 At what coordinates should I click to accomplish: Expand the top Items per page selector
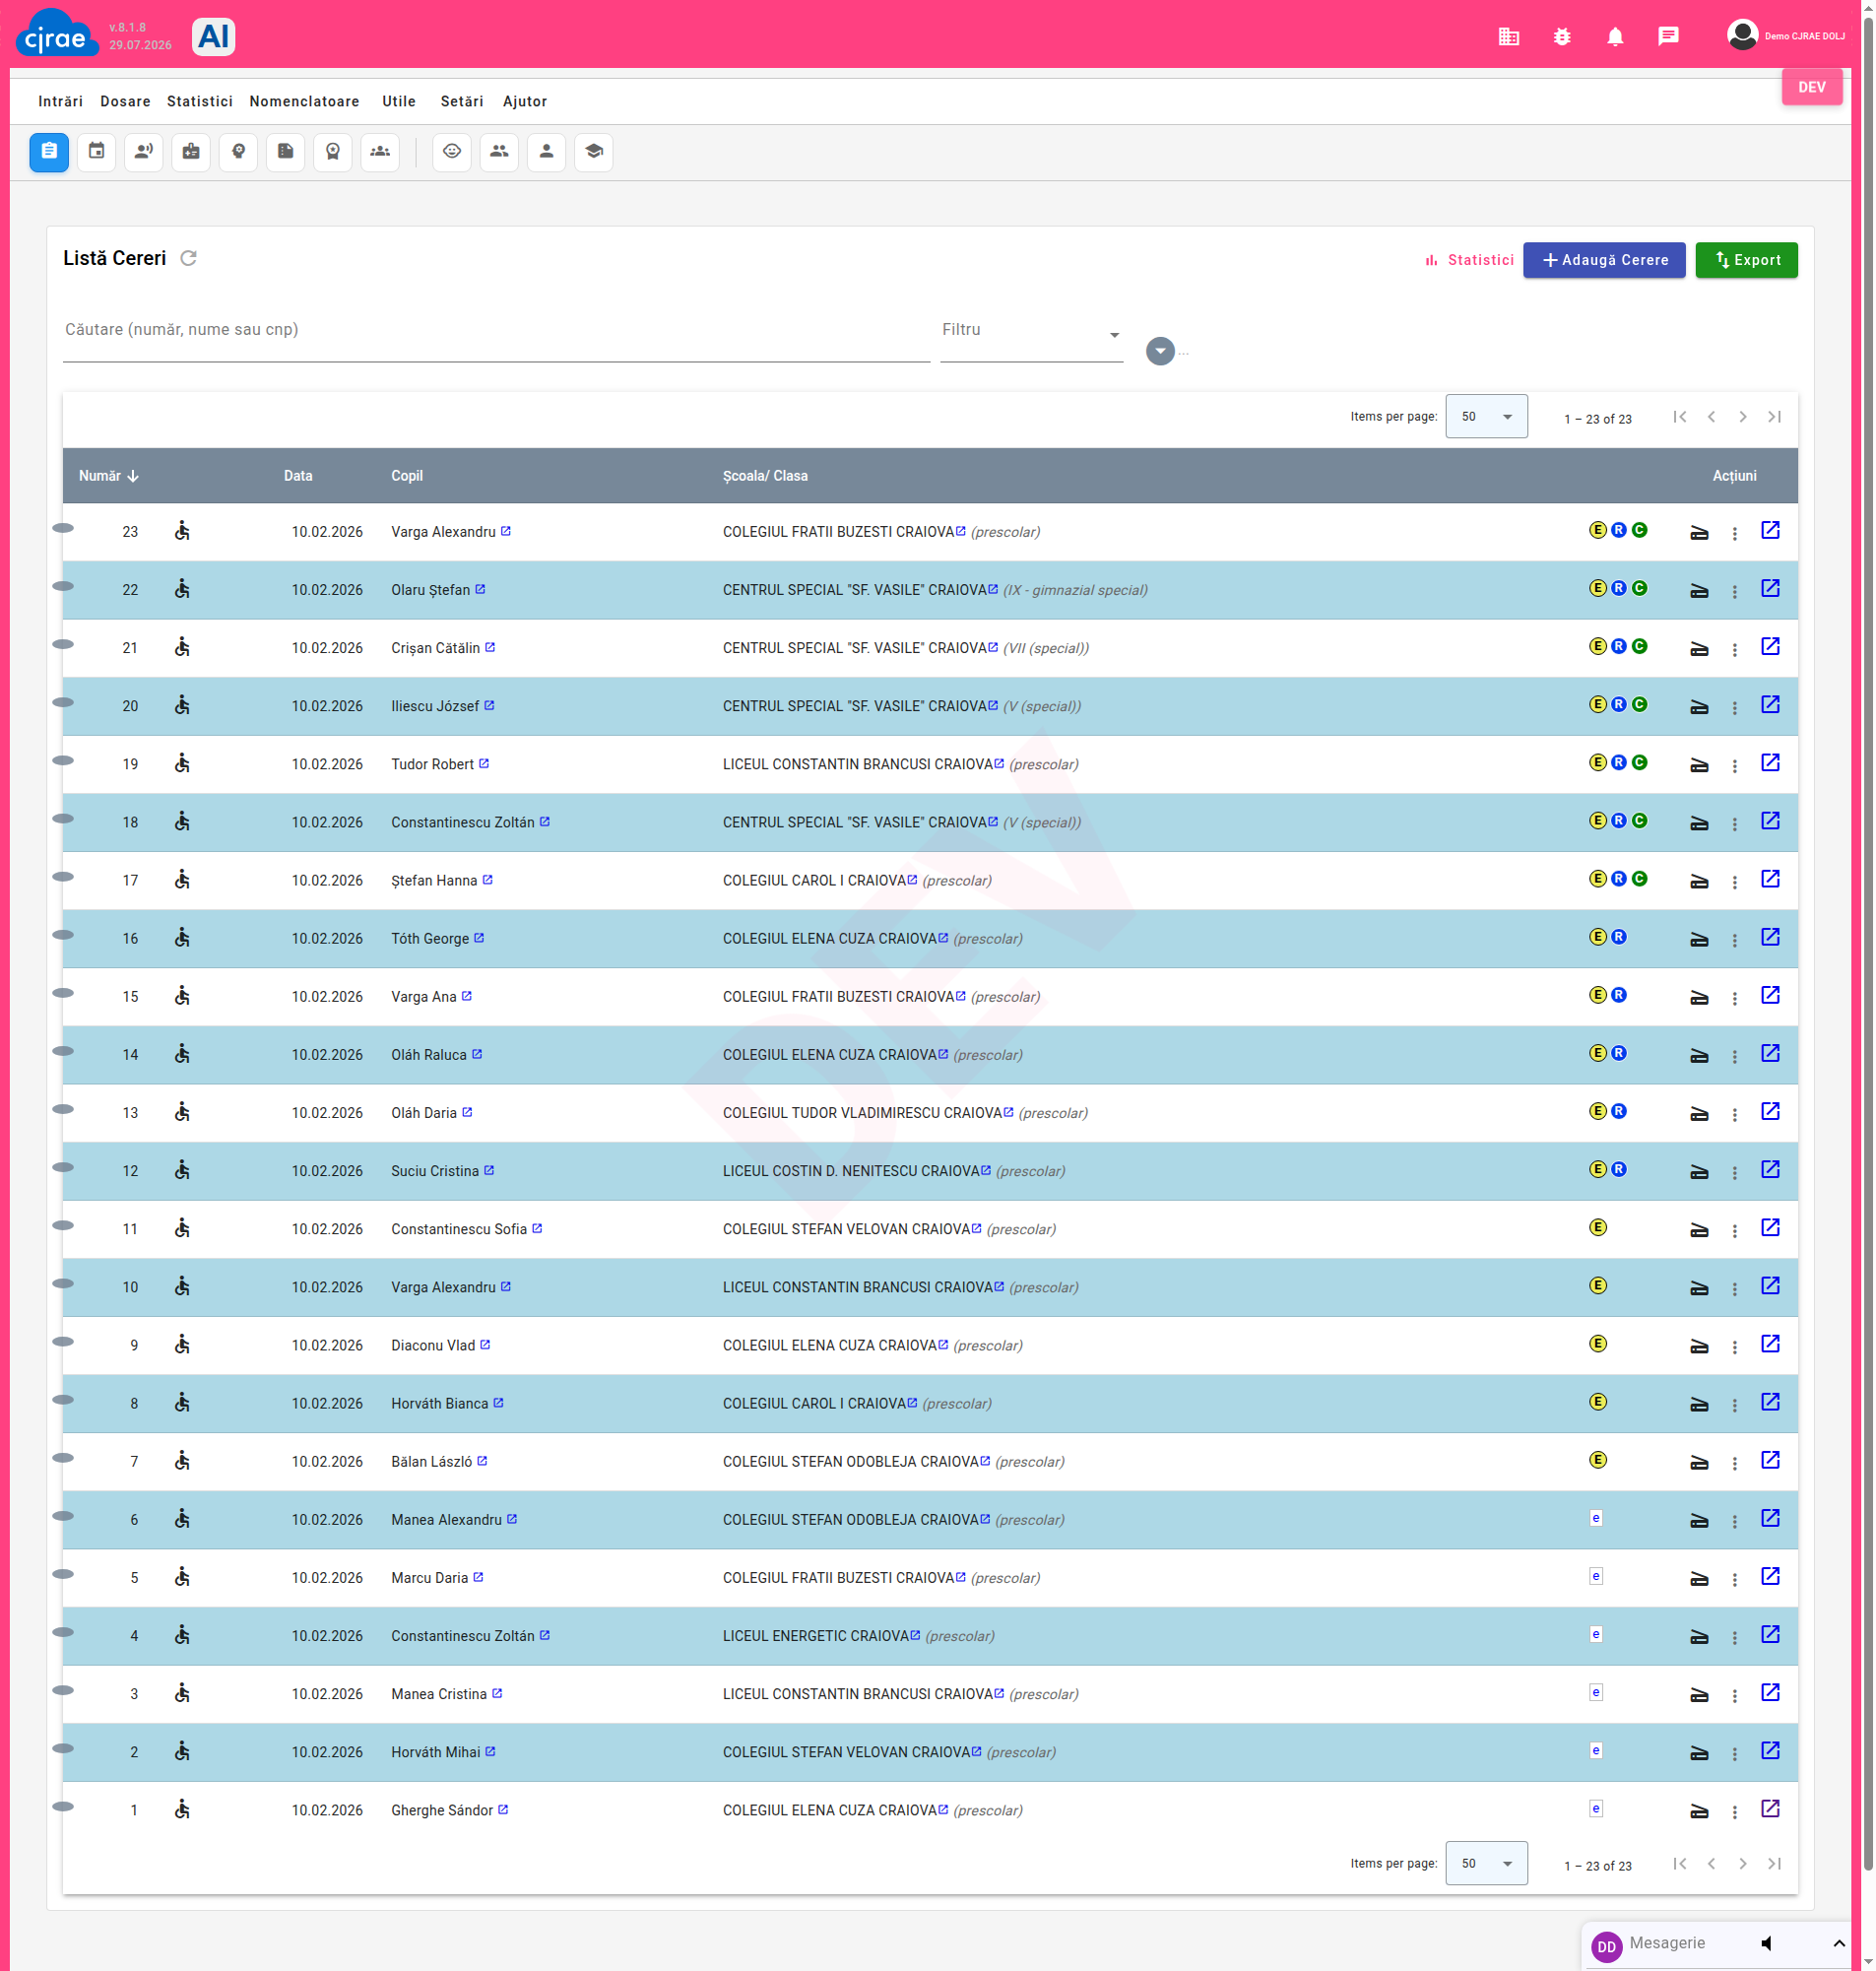click(1486, 417)
